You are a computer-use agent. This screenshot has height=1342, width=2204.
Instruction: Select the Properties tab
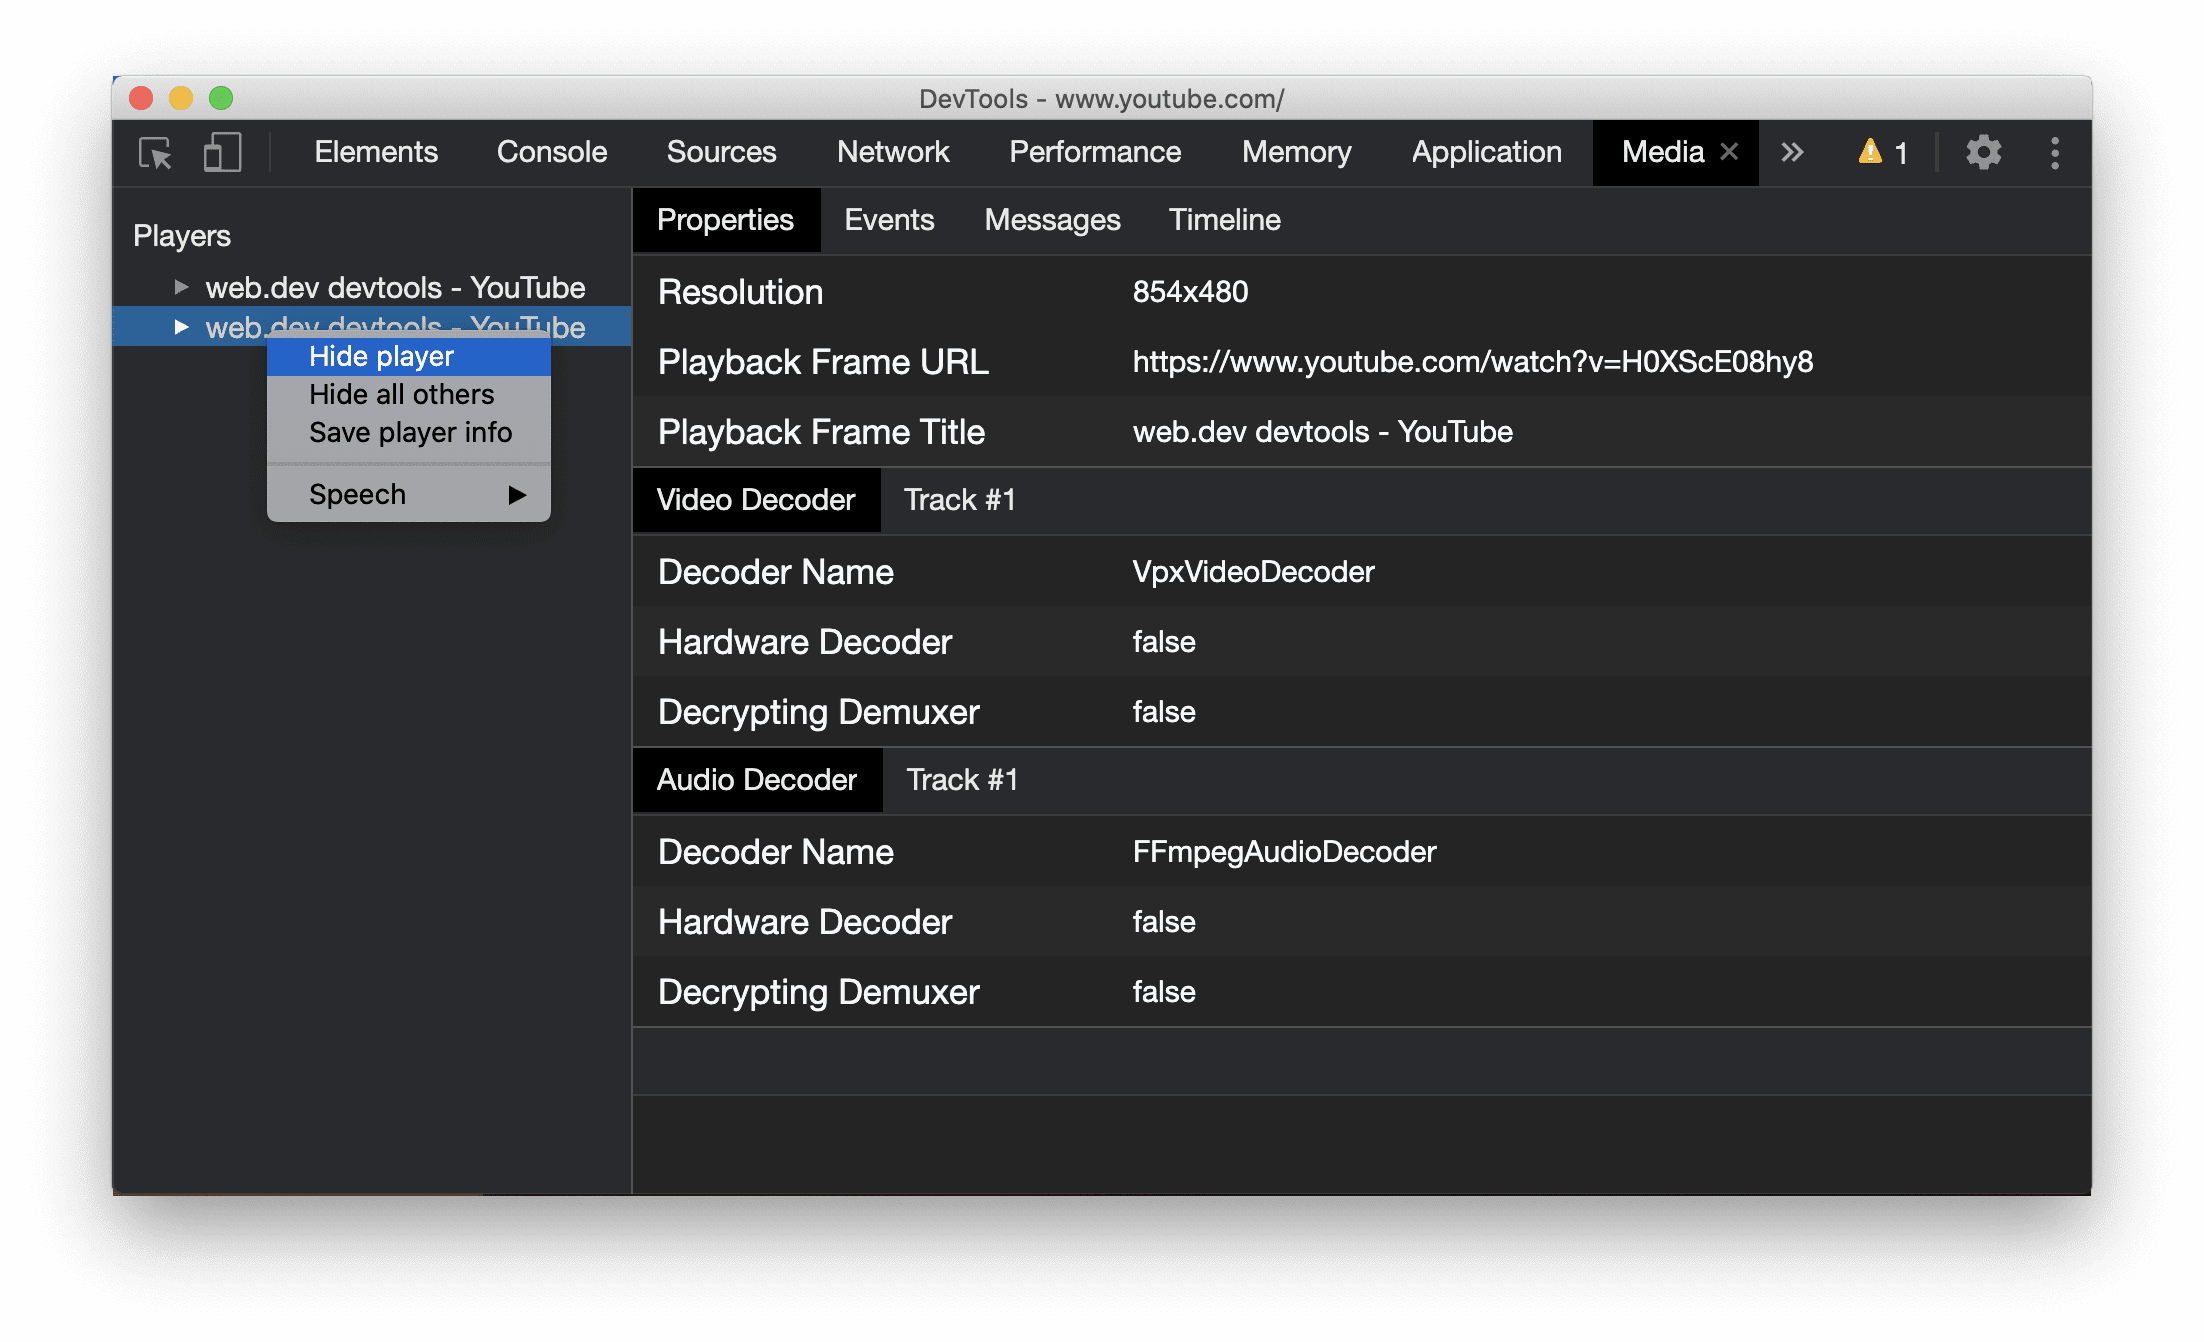(x=724, y=221)
